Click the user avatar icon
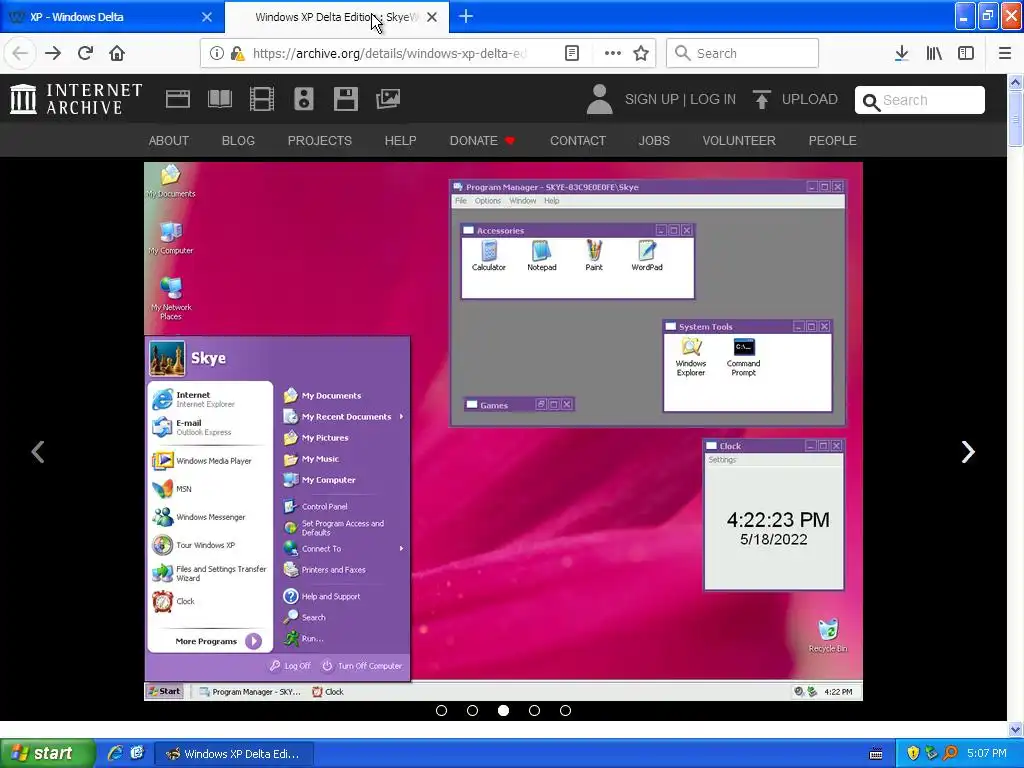Viewport: 1024px width, 768px height. point(599,99)
